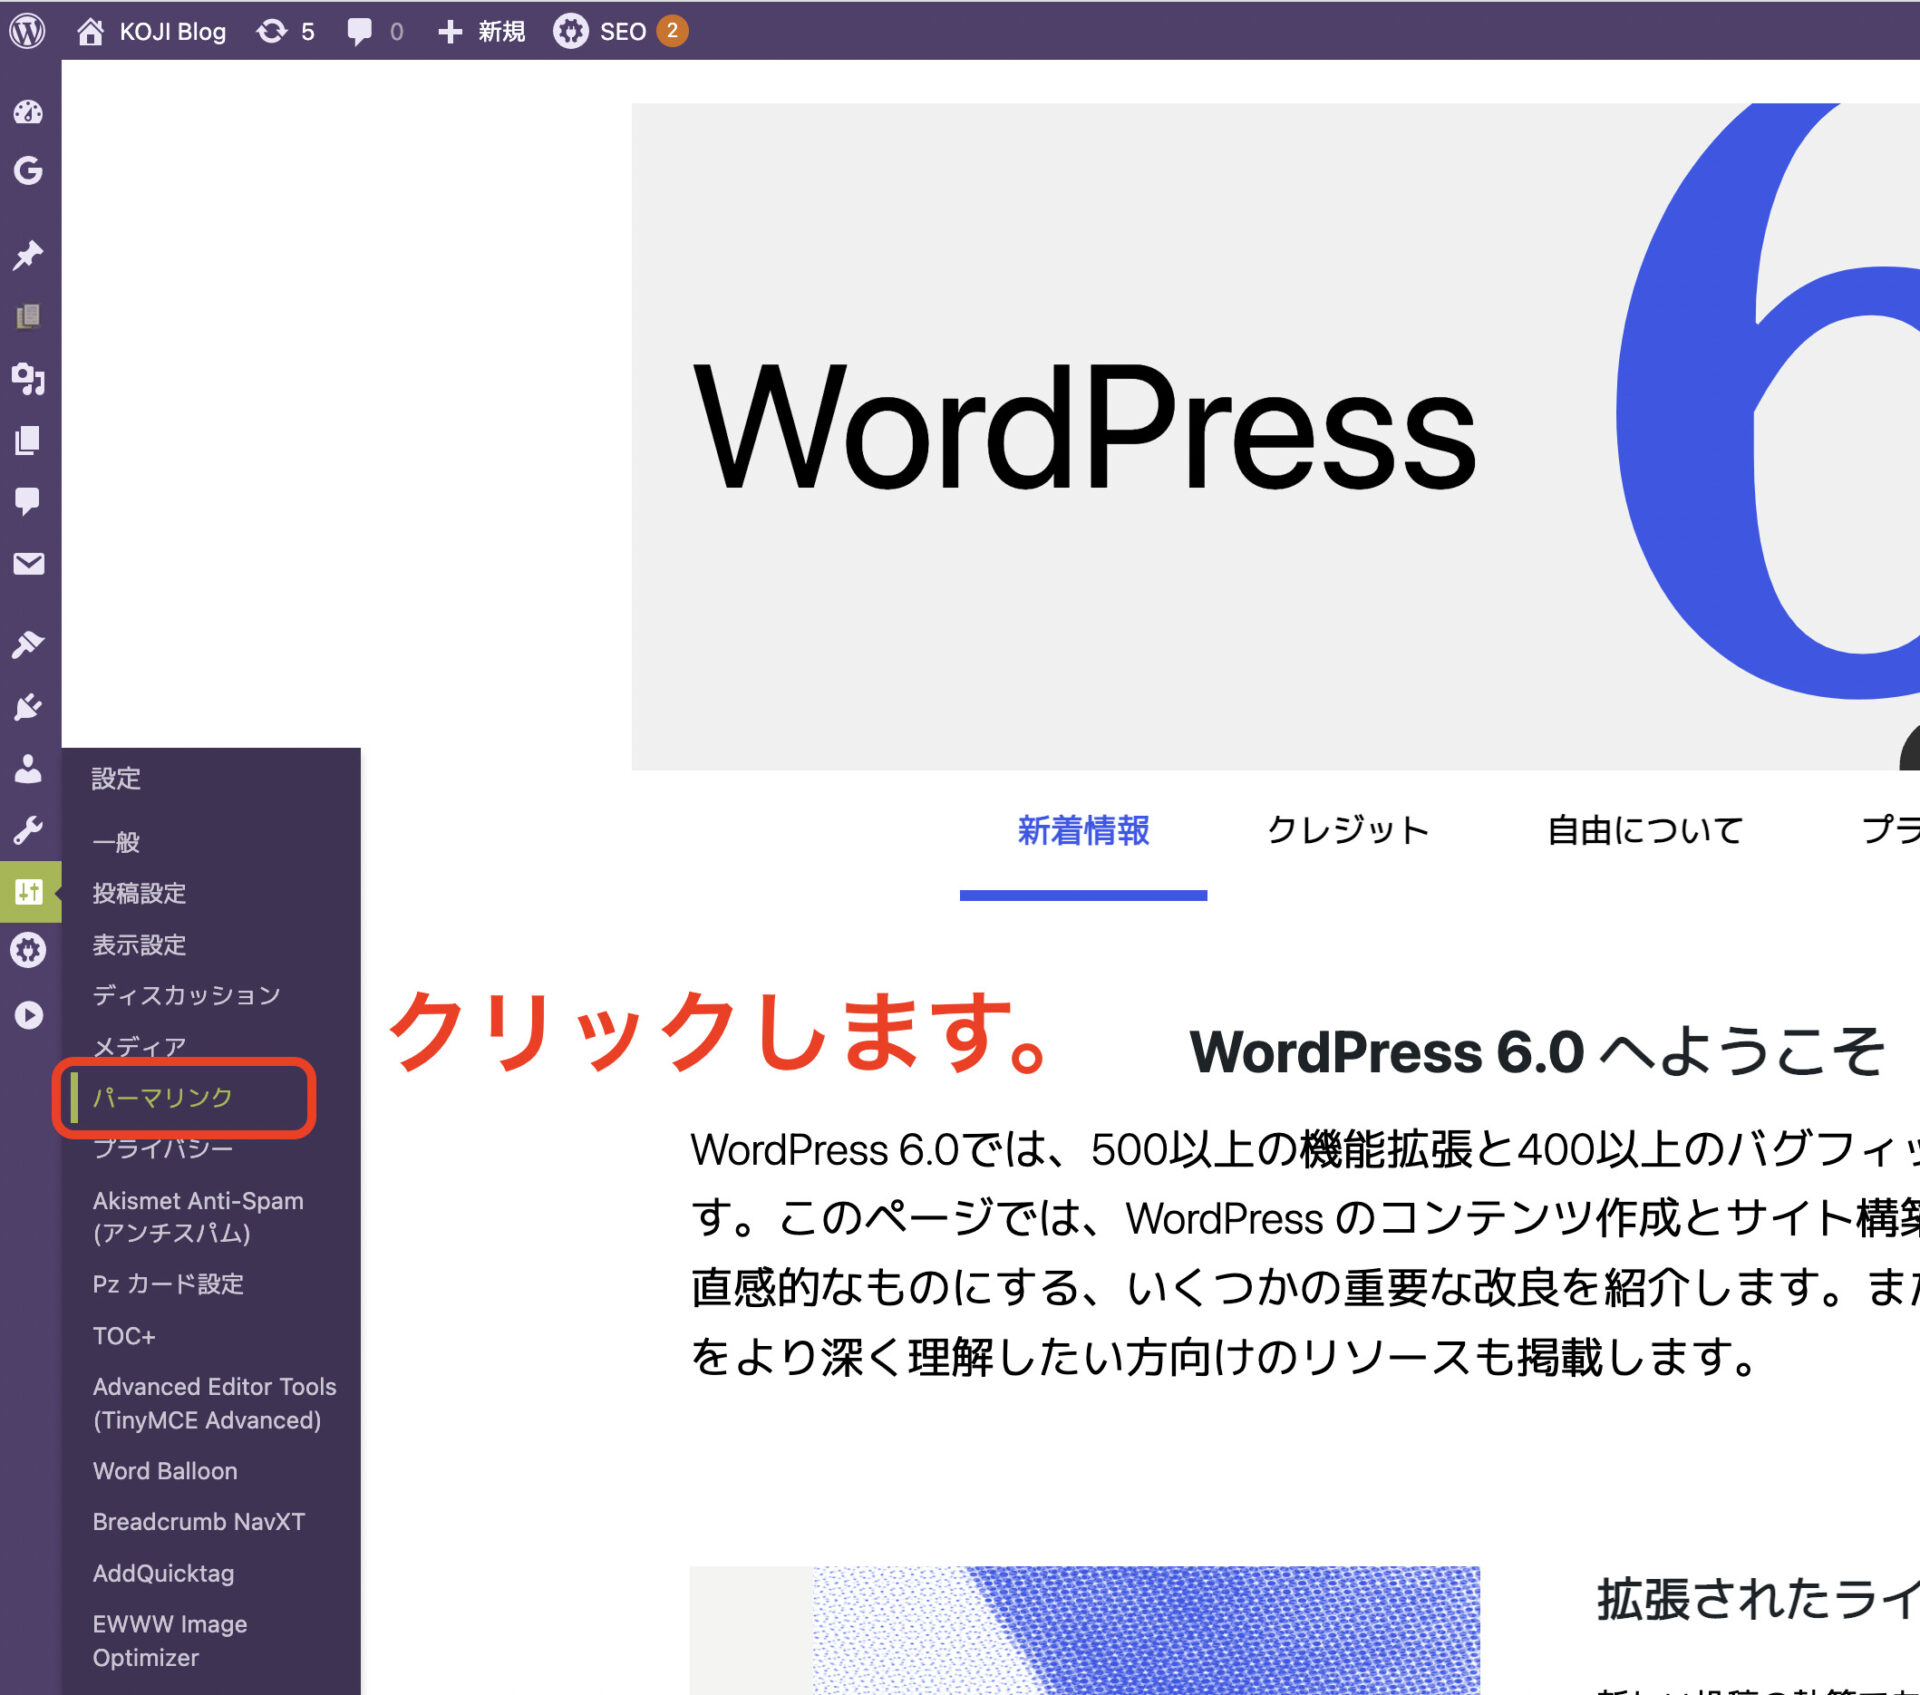The width and height of the screenshot is (1920, 1695).
Task: Open Pz カード設定
Action: tap(168, 1284)
